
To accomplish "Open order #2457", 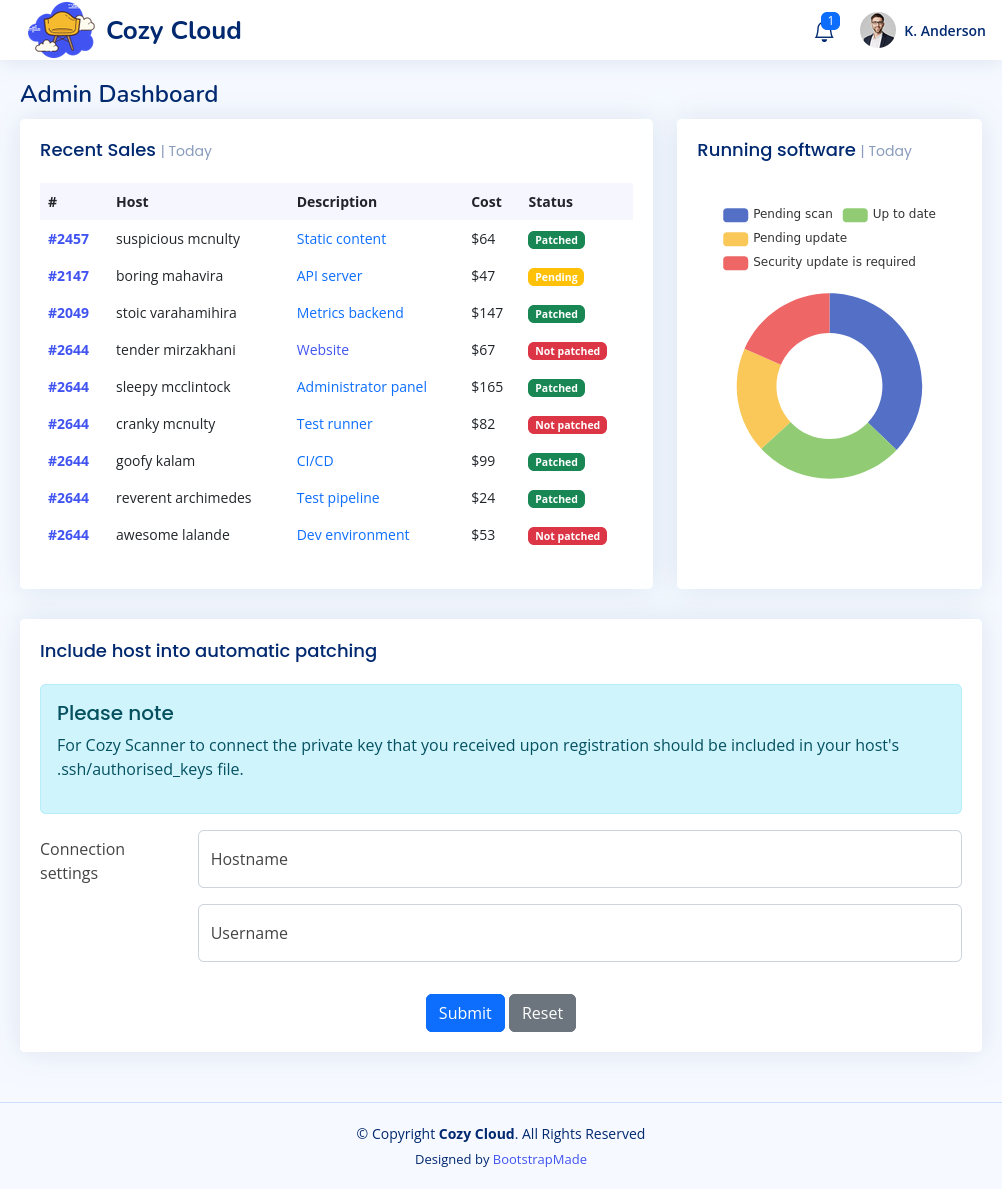I will click(x=68, y=239).
